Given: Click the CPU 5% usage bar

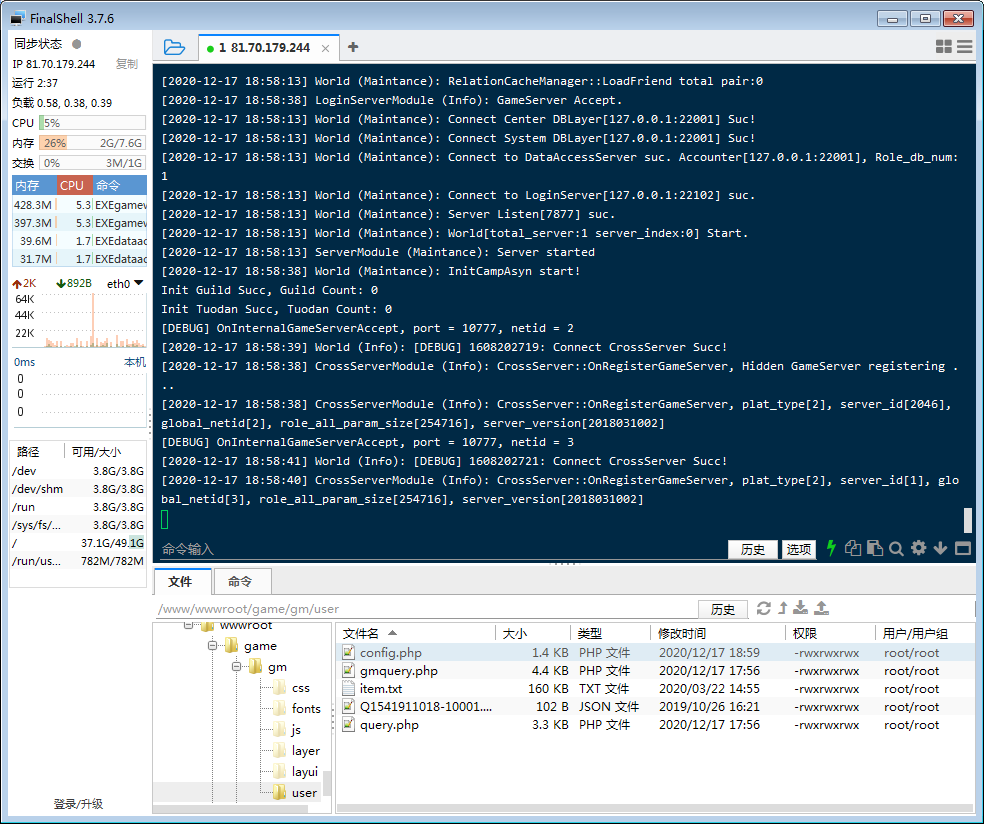Looking at the screenshot, I should click(92, 122).
